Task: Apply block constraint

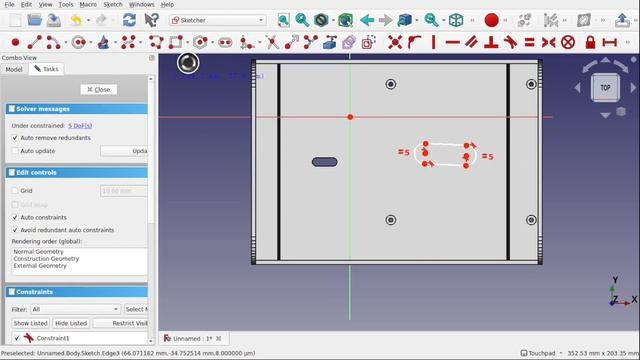Action: tap(568, 42)
